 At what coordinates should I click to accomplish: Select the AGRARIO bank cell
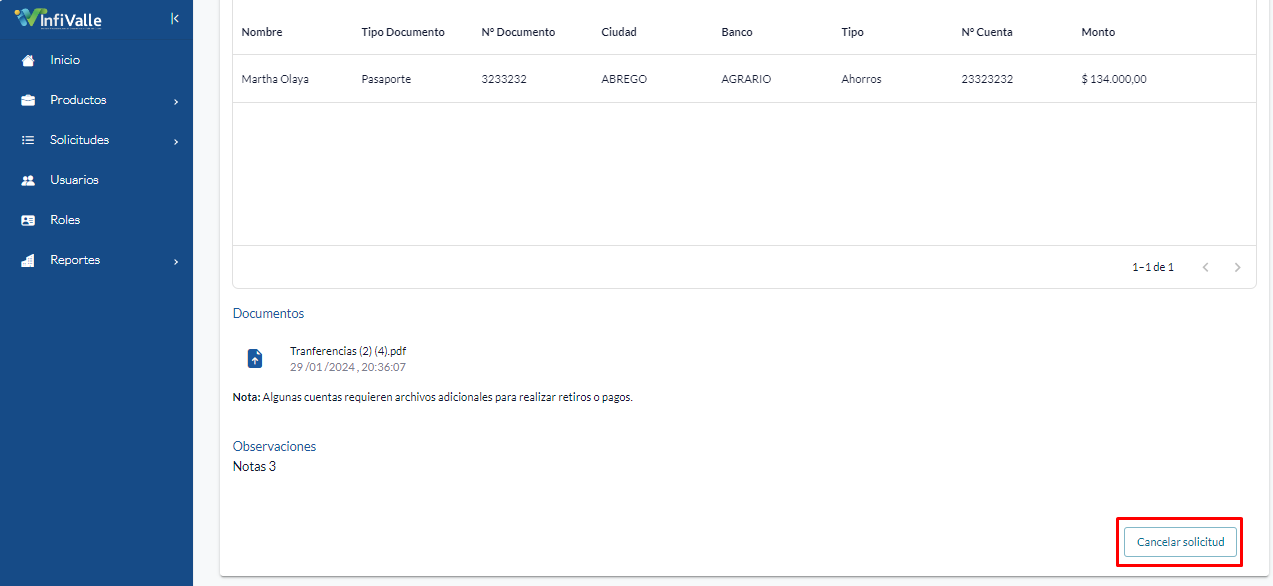click(746, 79)
